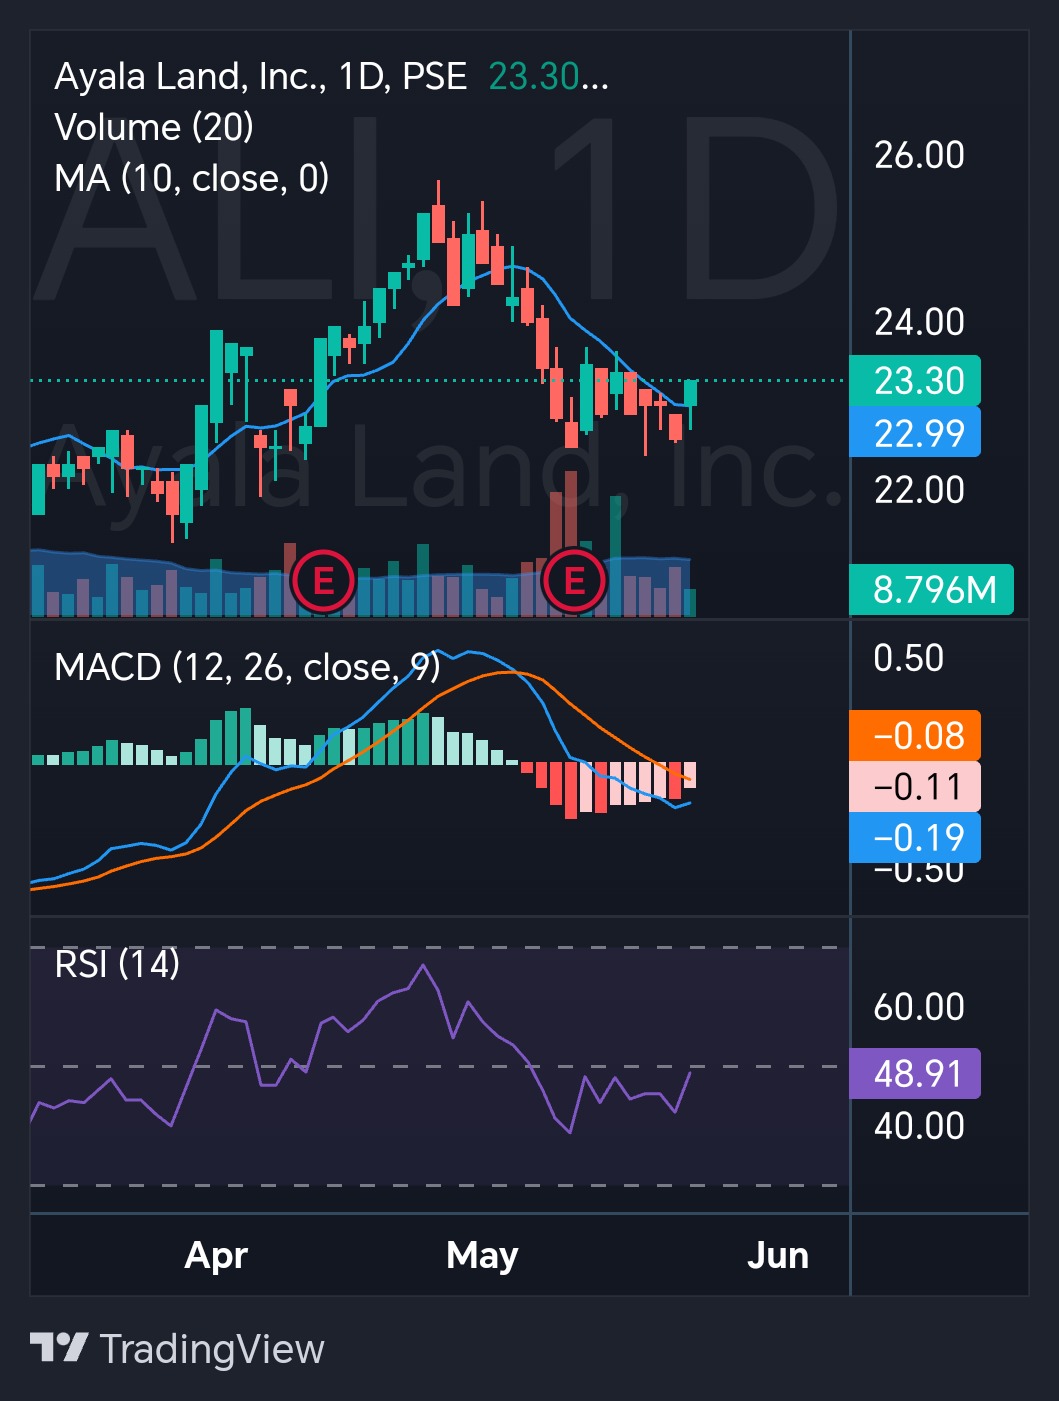
Task: Click the 40.00 RSI axis label
Action: click(919, 1126)
